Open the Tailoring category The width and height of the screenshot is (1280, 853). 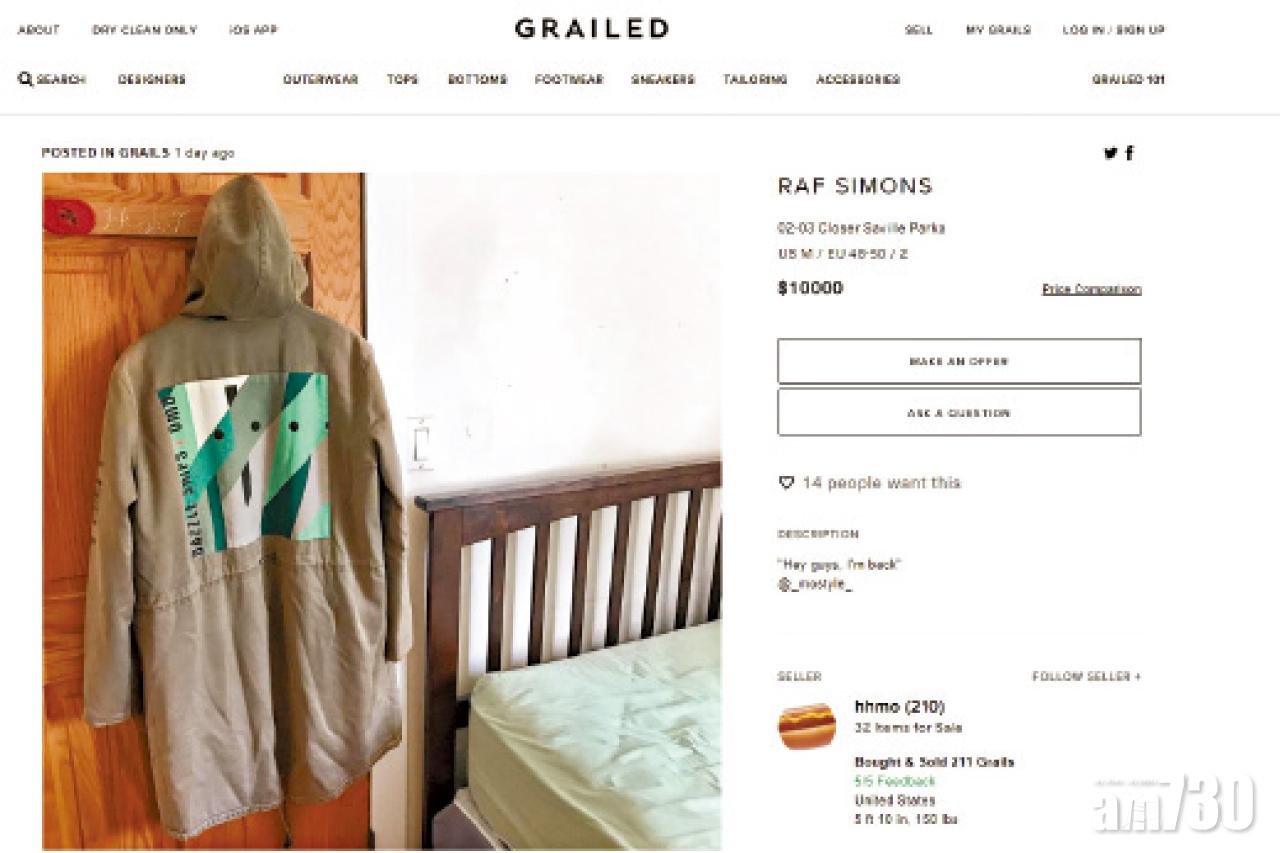pyautogui.click(x=755, y=79)
